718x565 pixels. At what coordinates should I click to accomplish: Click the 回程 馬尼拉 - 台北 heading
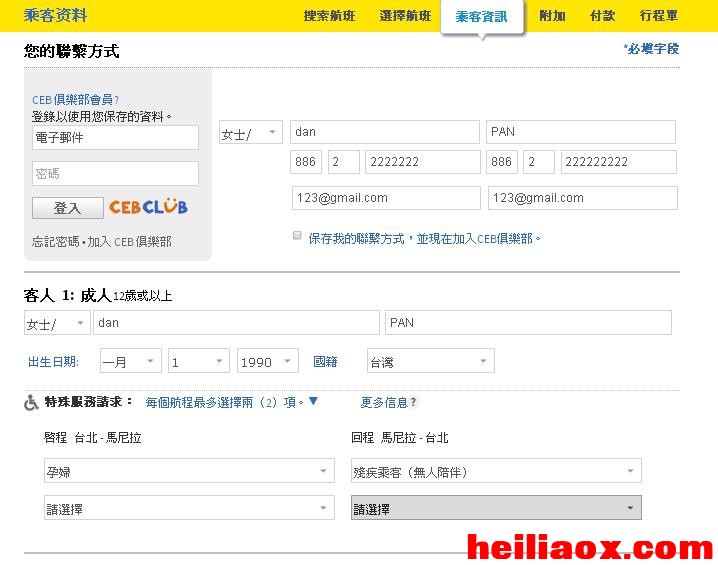pos(400,438)
